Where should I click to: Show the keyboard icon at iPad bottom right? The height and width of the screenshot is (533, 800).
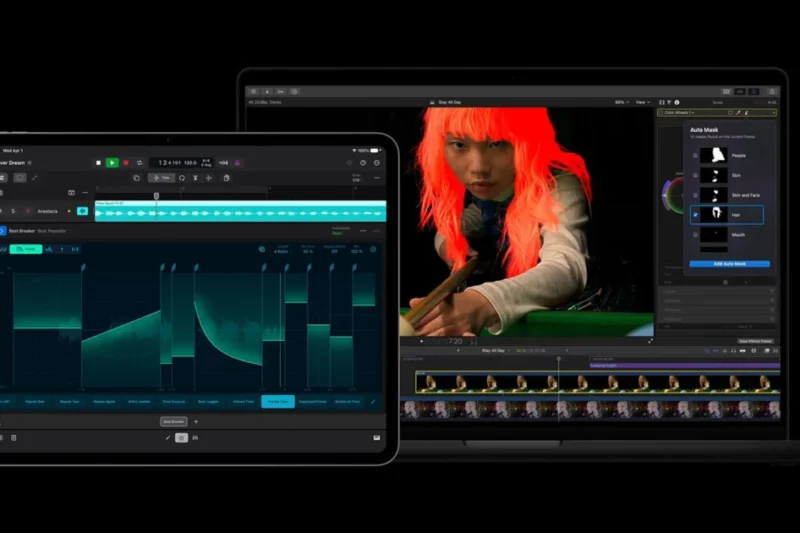(x=377, y=438)
